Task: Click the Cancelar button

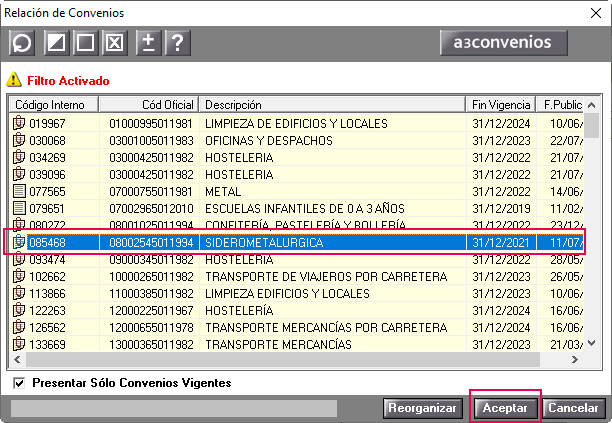Action: coord(574,408)
